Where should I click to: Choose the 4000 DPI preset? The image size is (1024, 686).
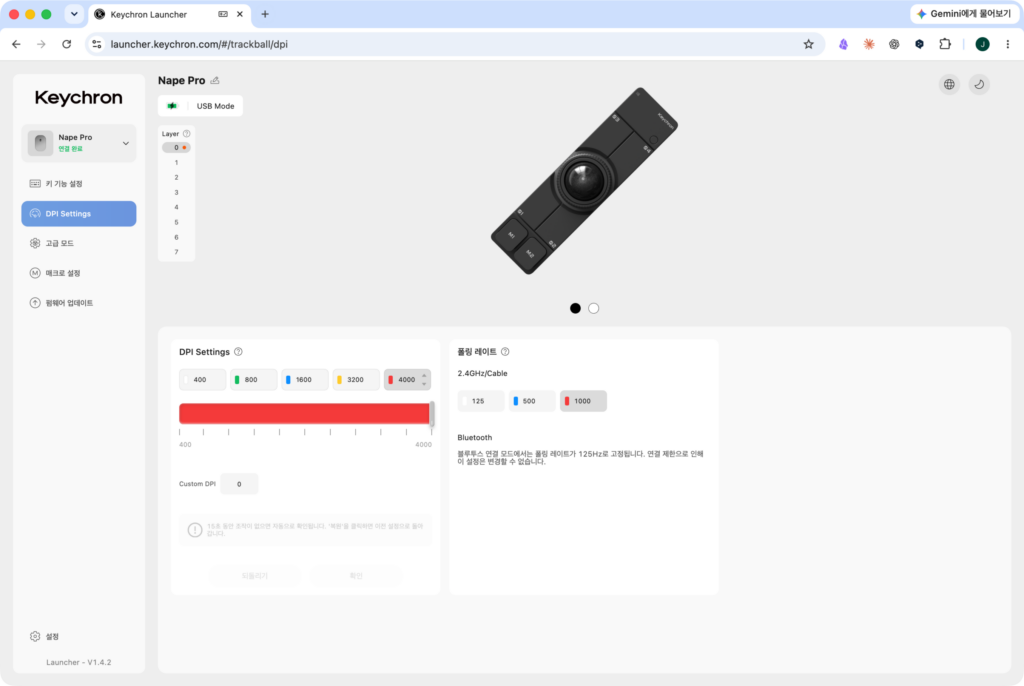pos(406,380)
